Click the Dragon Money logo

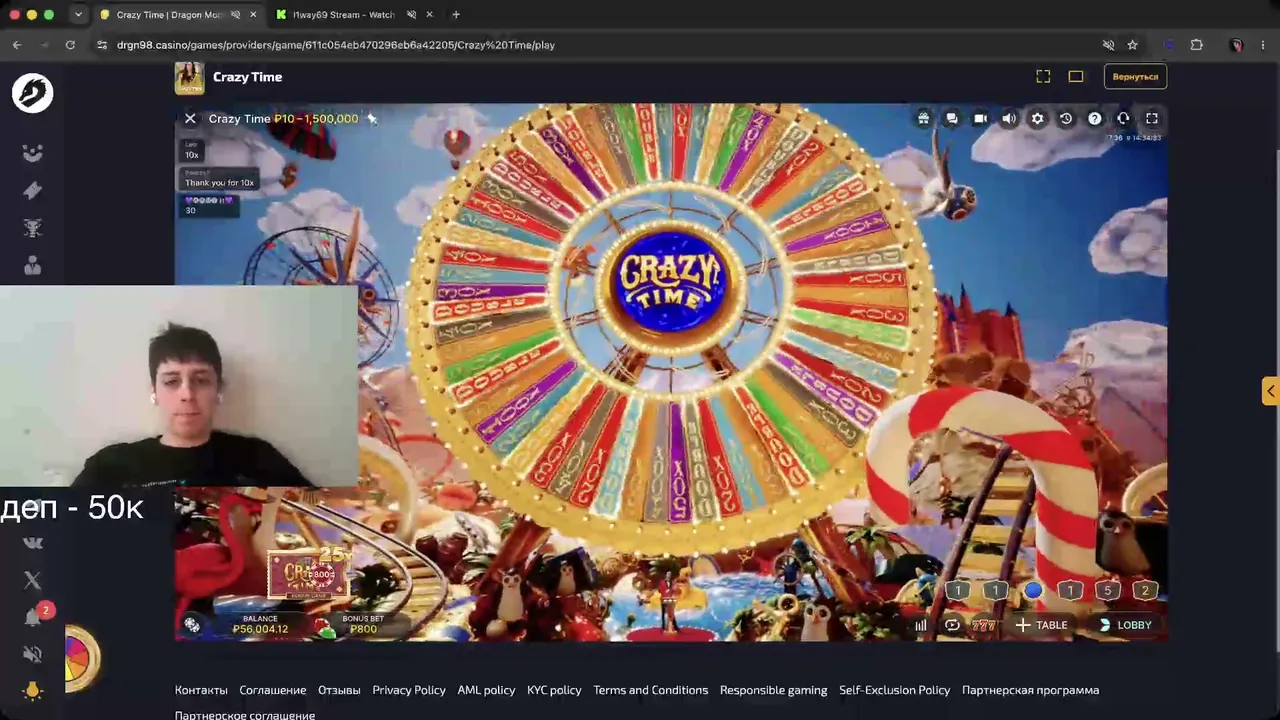(x=32, y=93)
